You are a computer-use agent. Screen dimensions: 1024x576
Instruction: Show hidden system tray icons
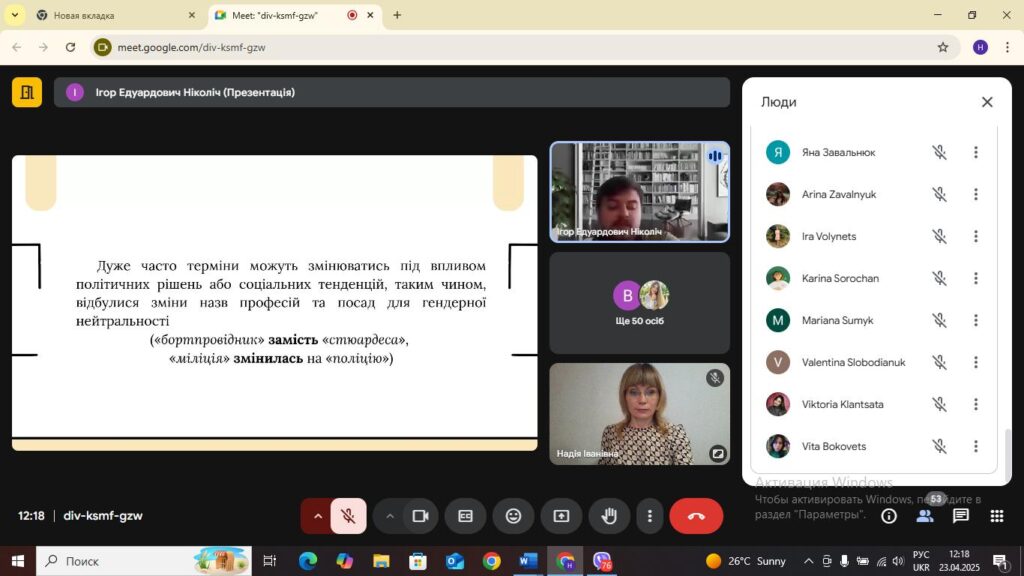click(808, 561)
